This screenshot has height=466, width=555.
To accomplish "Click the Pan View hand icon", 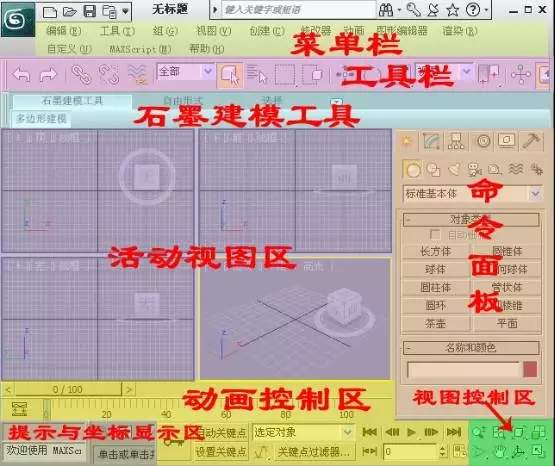I will [x=499, y=452].
